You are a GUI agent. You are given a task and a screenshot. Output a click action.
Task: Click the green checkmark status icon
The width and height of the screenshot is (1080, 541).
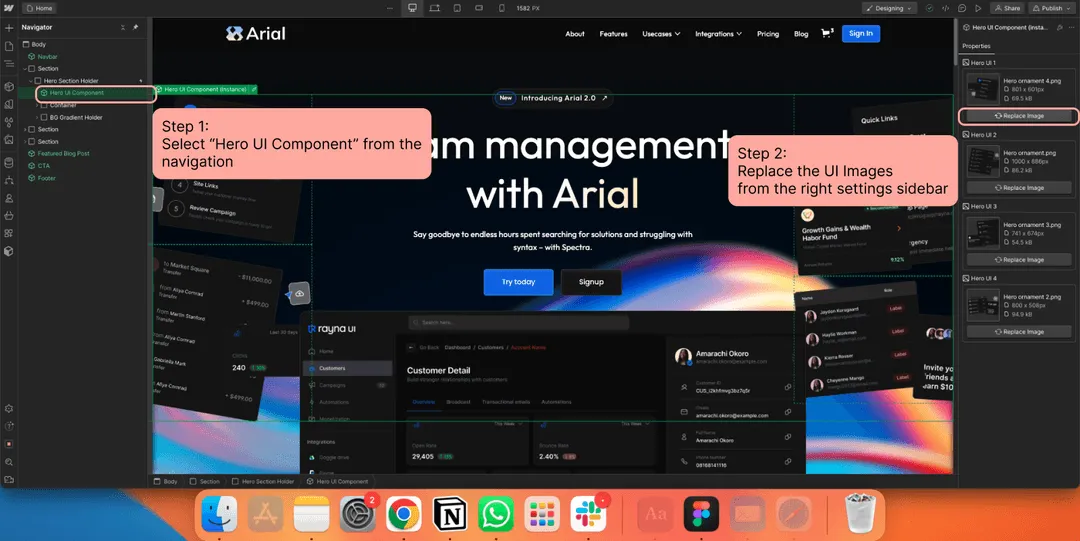coord(929,8)
